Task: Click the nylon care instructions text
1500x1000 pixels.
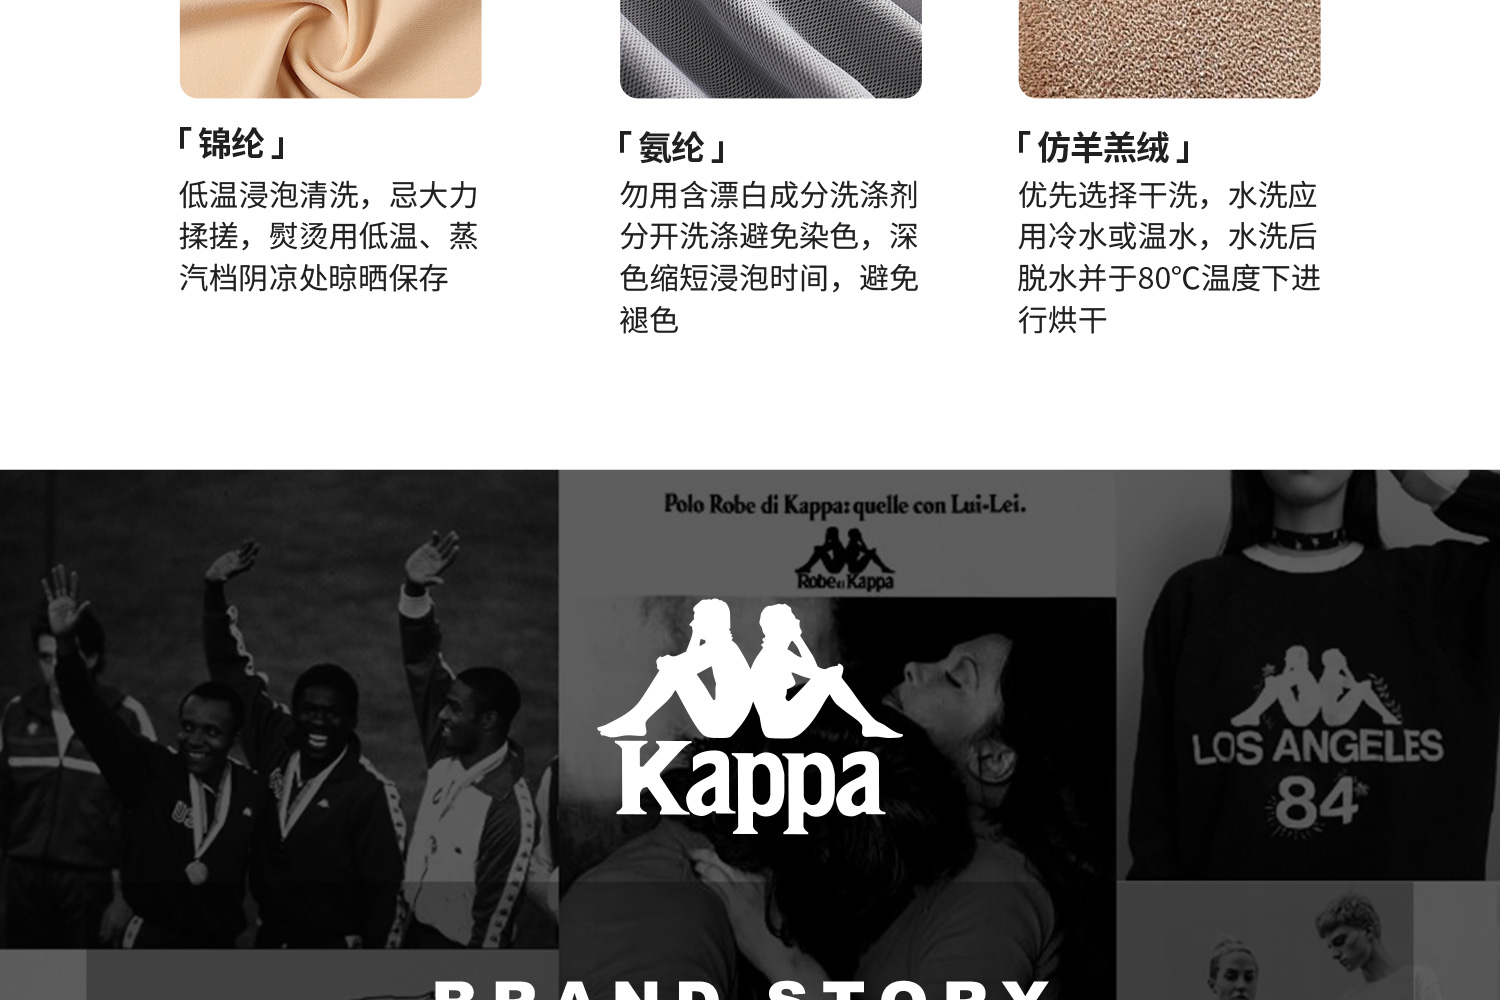Action: click(329, 236)
